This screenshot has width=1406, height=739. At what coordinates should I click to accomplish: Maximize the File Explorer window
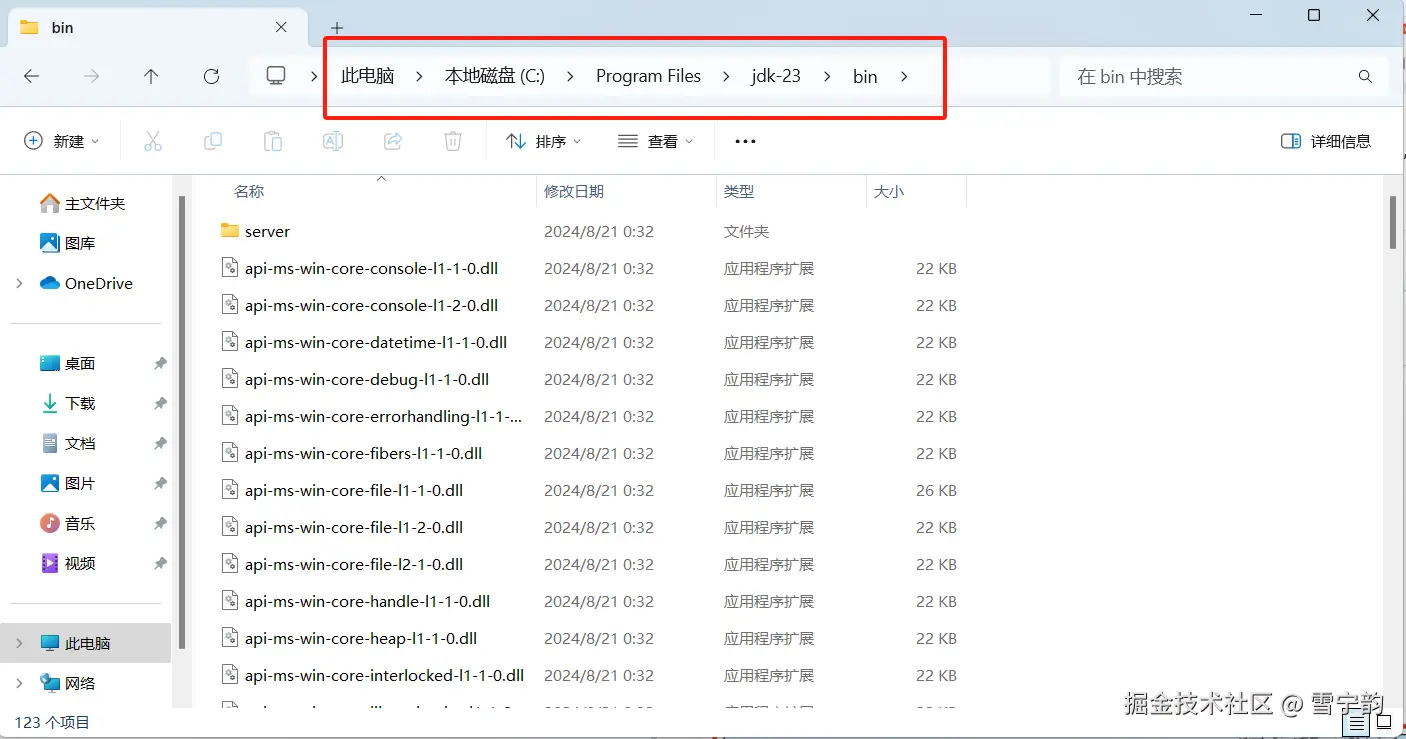[x=1314, y=15]
